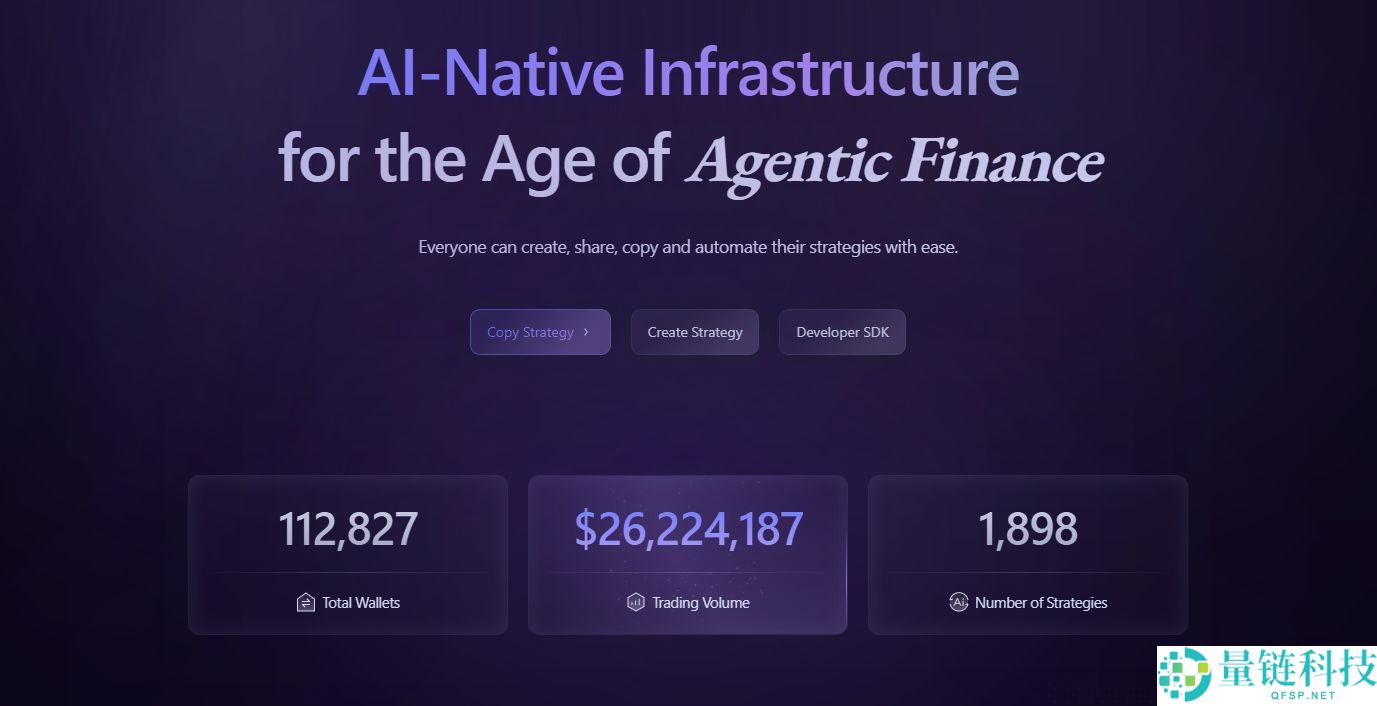Select the 112,827 wallets figure
The height and width of the screenshot is (706, 1377).
coord(348,529)
